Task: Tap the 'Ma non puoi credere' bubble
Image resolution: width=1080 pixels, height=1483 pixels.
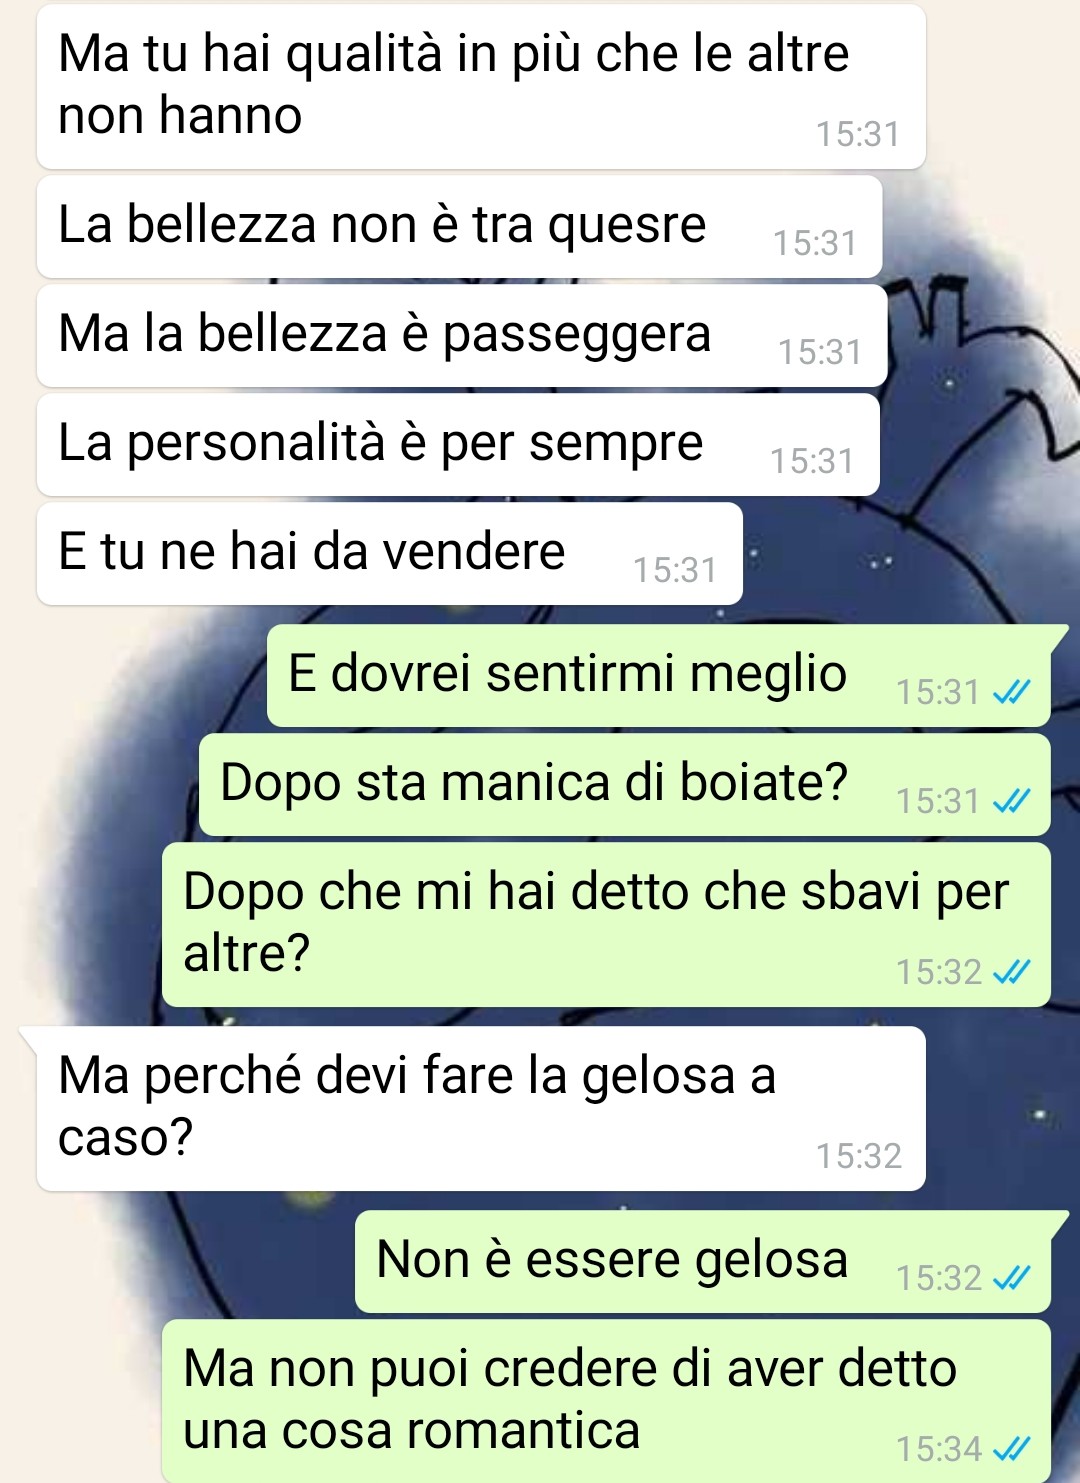Action: tap(606, 1401)
